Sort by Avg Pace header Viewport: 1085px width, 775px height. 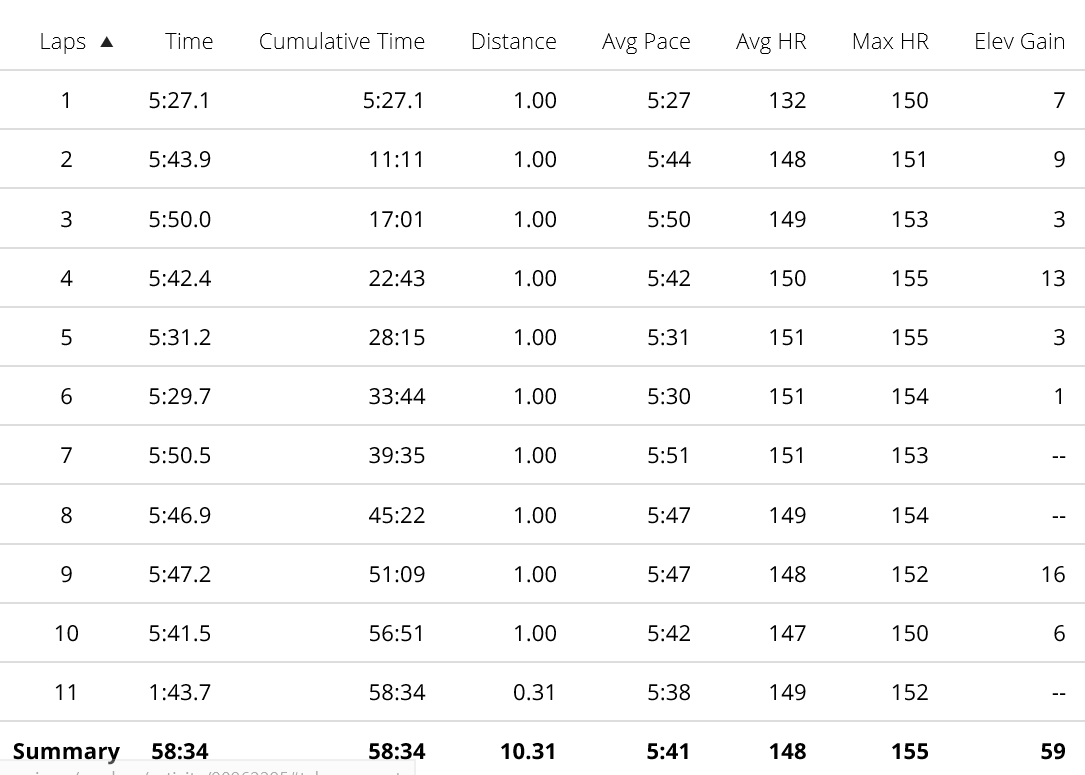coord(646,42)
